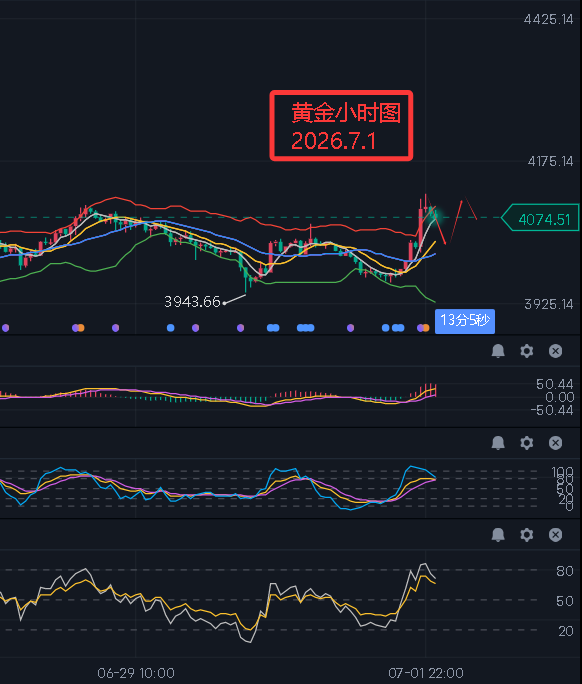Click time axis label 06-29 10:00
This screenshot has width=582, height=684.
136,673
